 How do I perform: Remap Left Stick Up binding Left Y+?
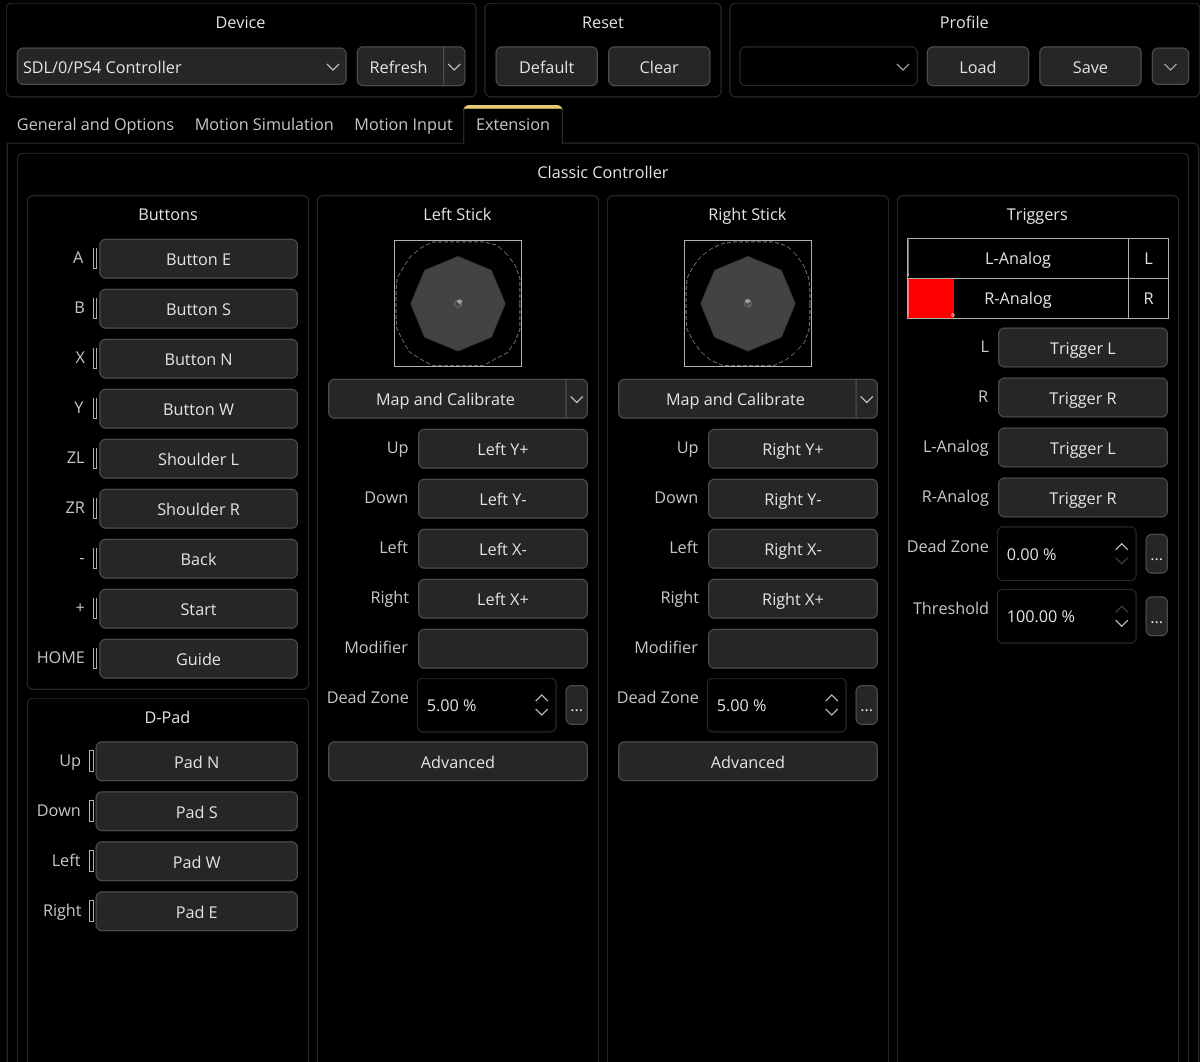click(503, 449)
